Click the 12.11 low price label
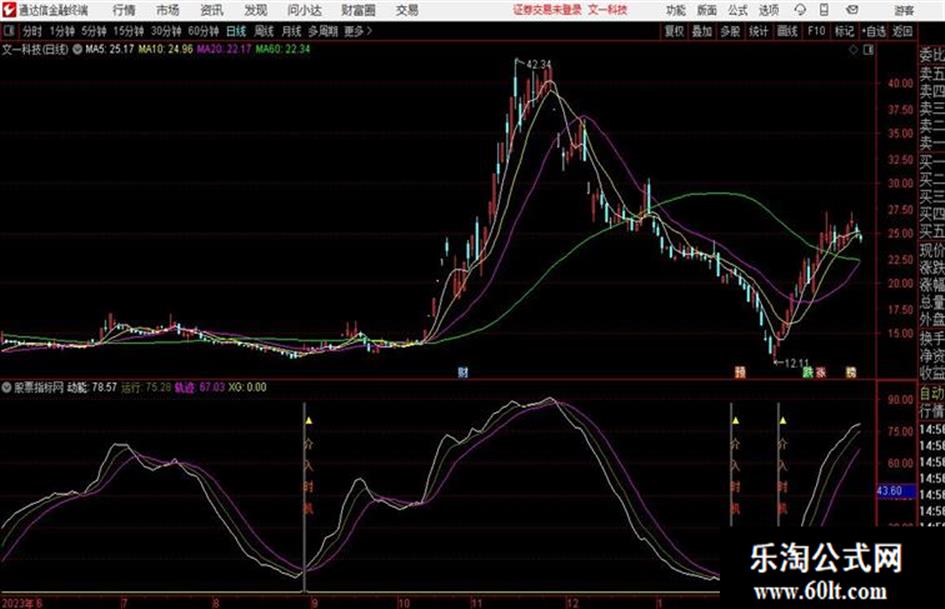Screen dimensions: 945x609 (x=796, y=363)
